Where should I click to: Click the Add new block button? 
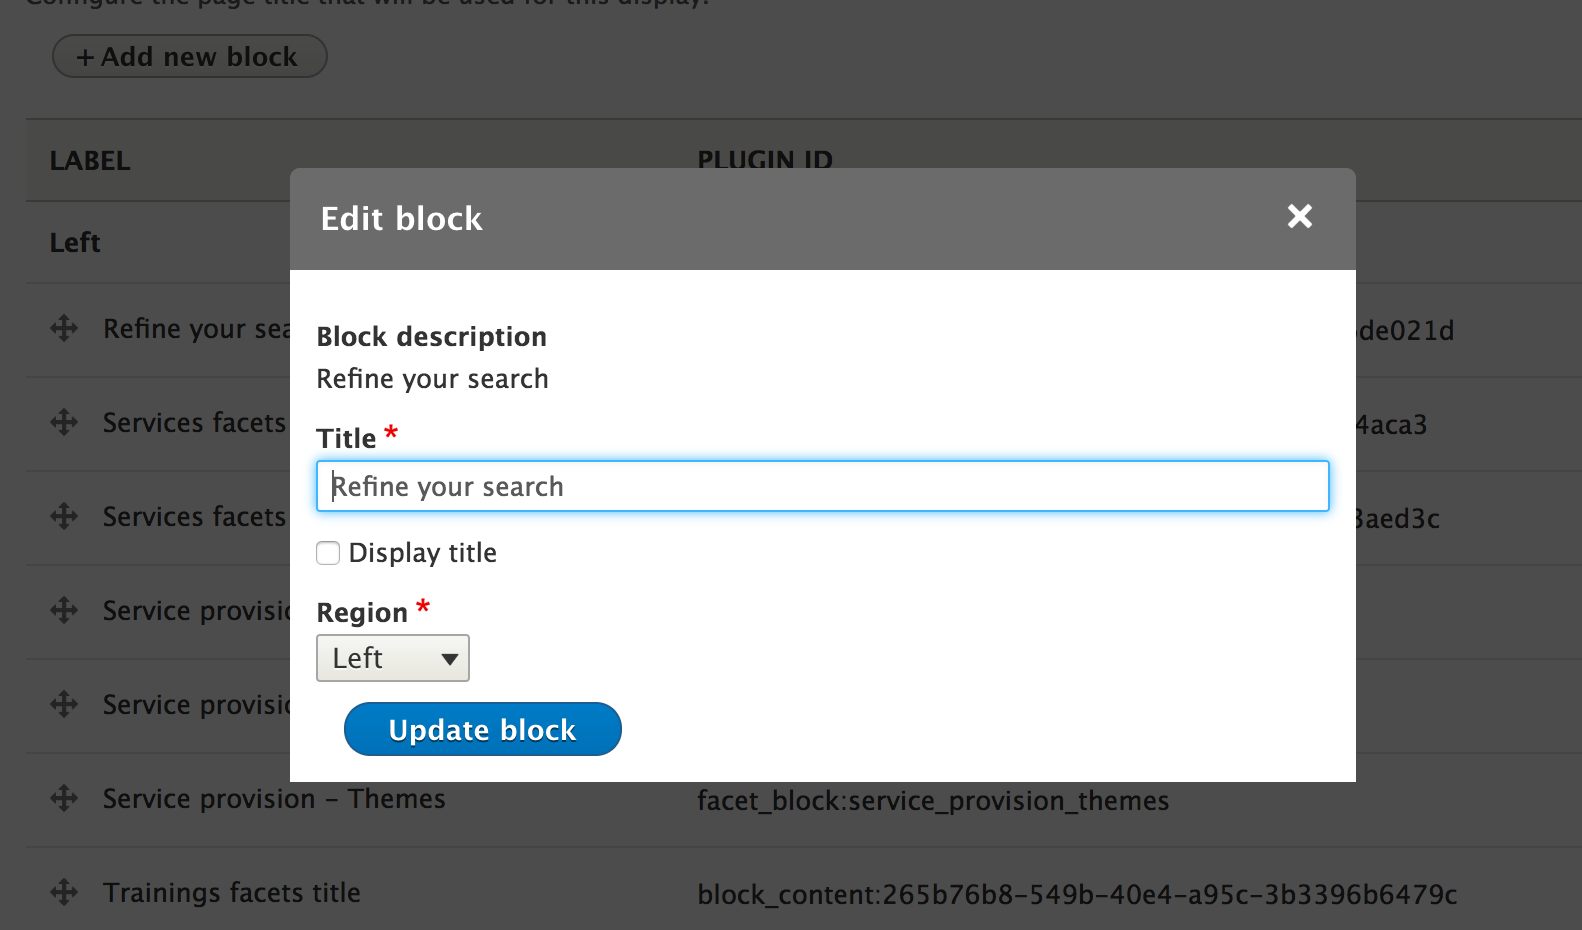coord(189,57)
